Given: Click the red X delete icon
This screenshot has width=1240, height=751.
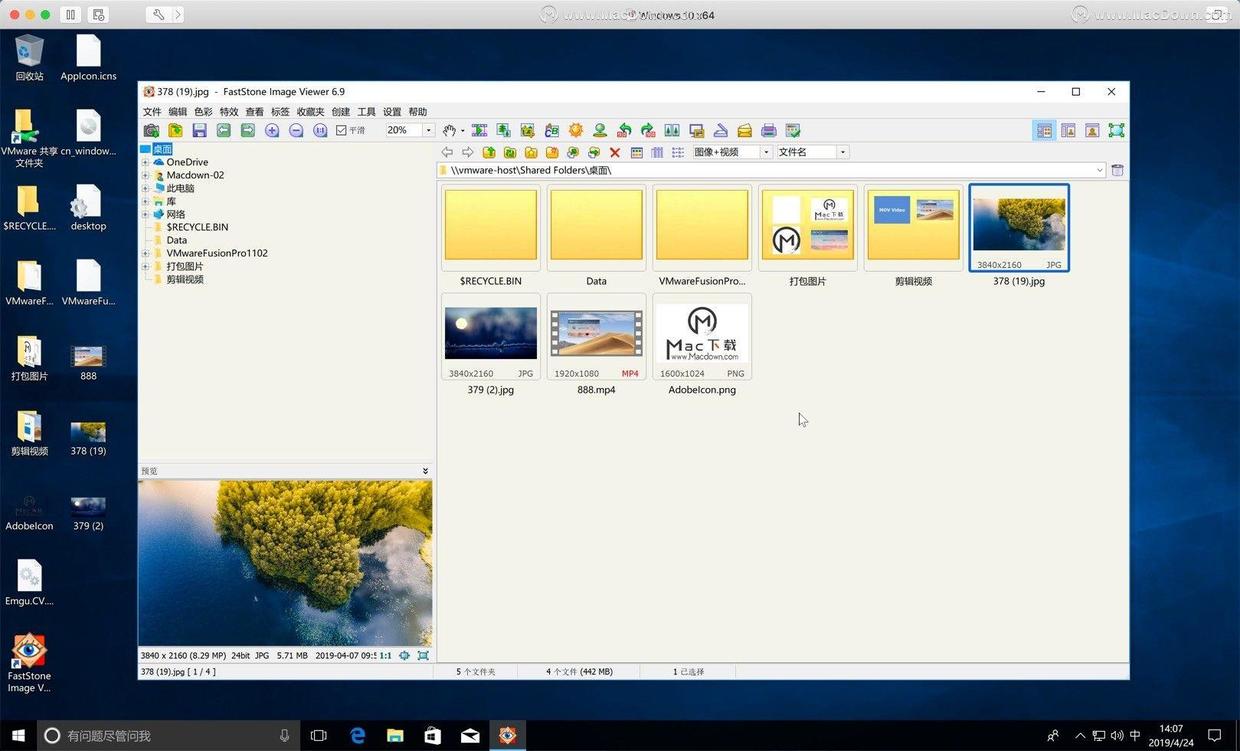Looking at the screenshot, I should pyautogui.click(x=615, y=152).
